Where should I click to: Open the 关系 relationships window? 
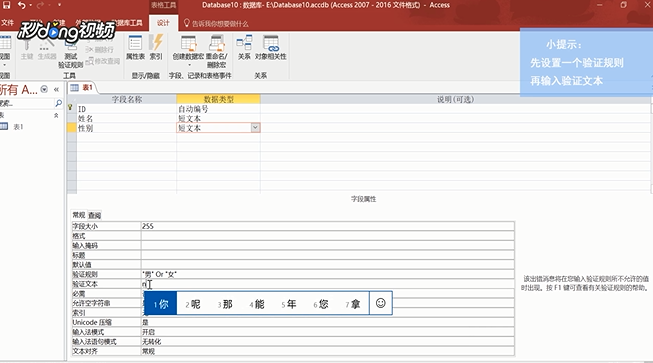(x=244, y=48)
